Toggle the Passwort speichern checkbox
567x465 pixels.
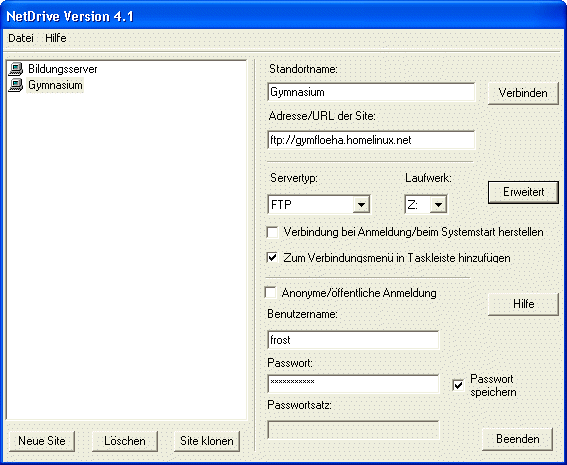click(458, 385)
